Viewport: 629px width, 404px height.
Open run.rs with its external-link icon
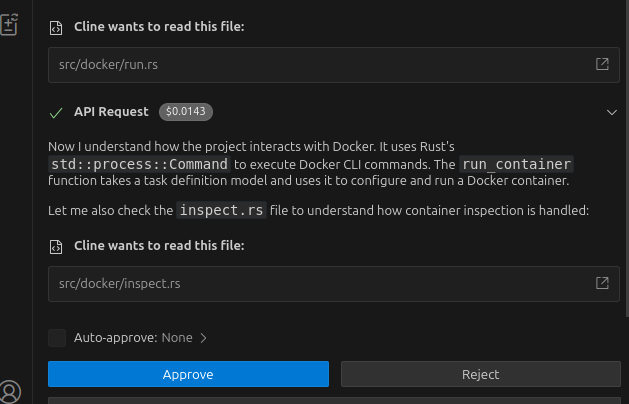[x=602, y=64]
